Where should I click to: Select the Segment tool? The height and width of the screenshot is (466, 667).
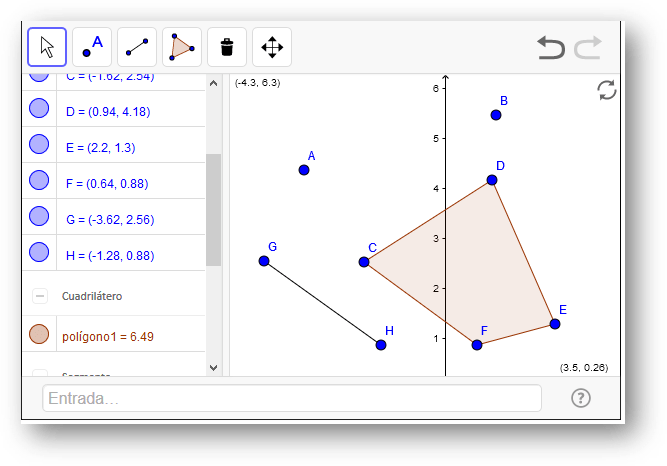137,47
